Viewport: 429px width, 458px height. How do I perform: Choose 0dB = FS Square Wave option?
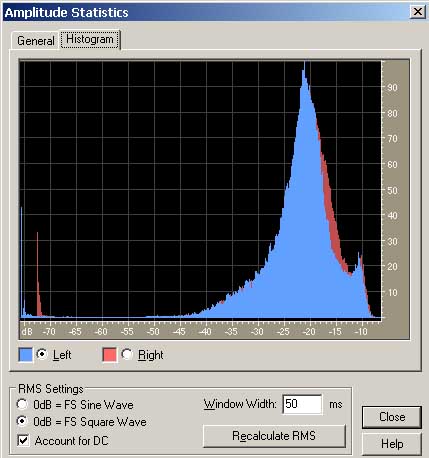tap(22, 421)
